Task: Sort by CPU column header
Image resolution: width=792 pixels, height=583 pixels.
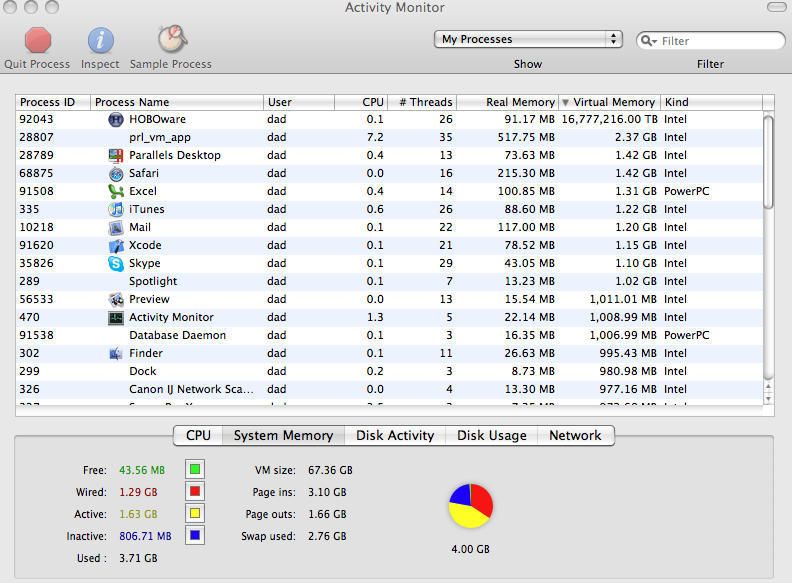Action: click(361, 102)
